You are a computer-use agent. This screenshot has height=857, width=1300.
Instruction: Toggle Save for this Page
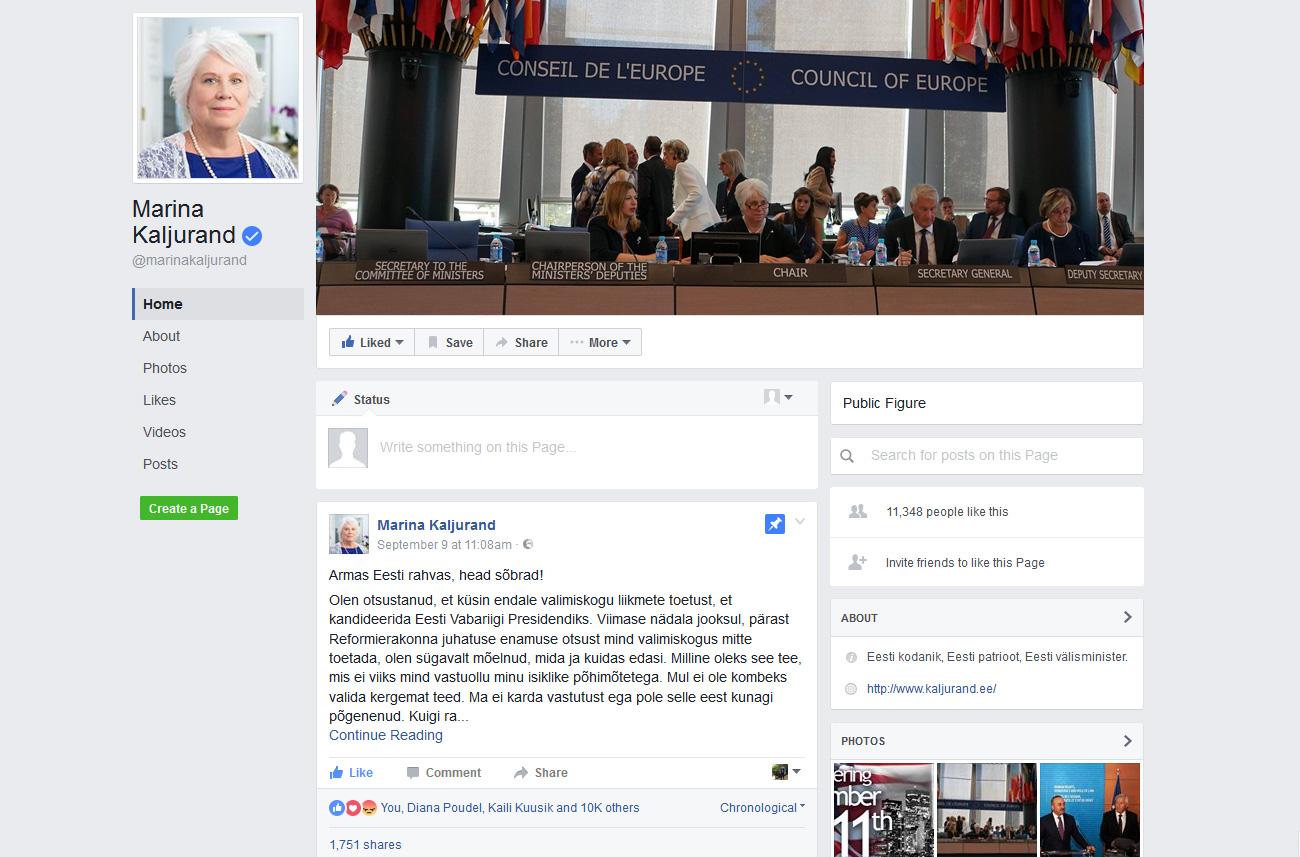449,342
